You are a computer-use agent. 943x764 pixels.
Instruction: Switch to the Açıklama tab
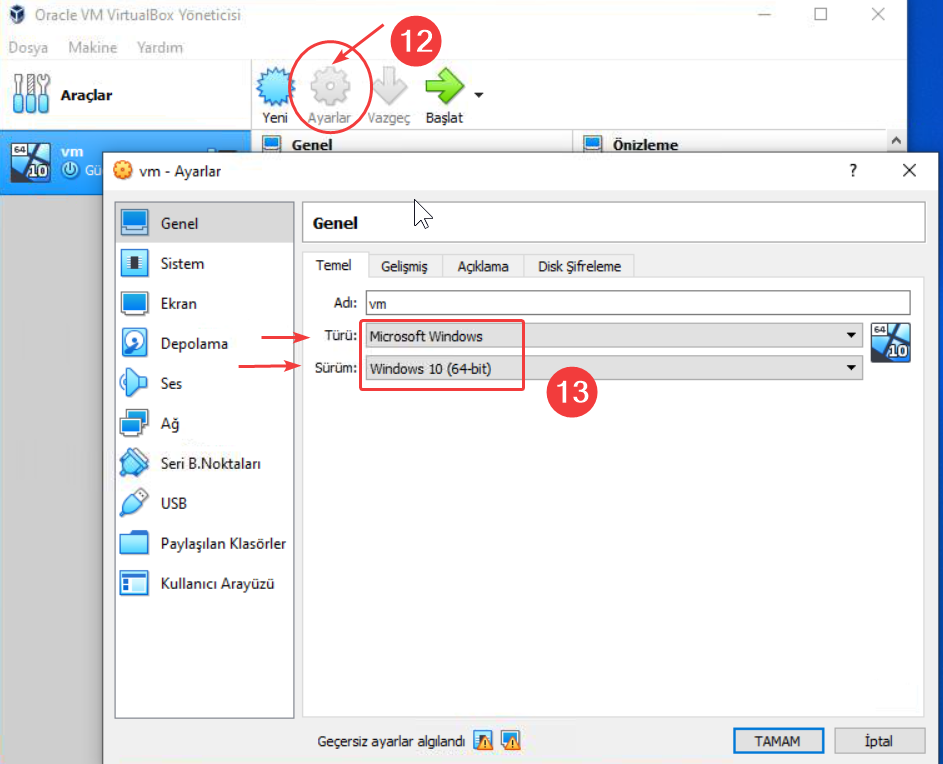tap(483, 266)
